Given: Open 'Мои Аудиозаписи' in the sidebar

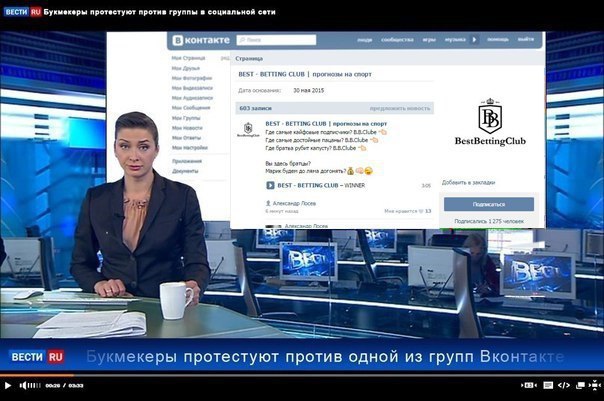Looking at the screenshot, I should point(192,98).
